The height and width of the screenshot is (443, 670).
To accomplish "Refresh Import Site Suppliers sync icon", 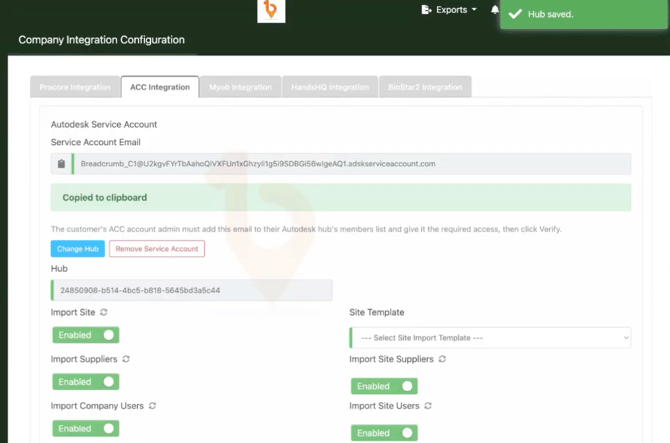I will pyautogui.click(x=442, y=359).
